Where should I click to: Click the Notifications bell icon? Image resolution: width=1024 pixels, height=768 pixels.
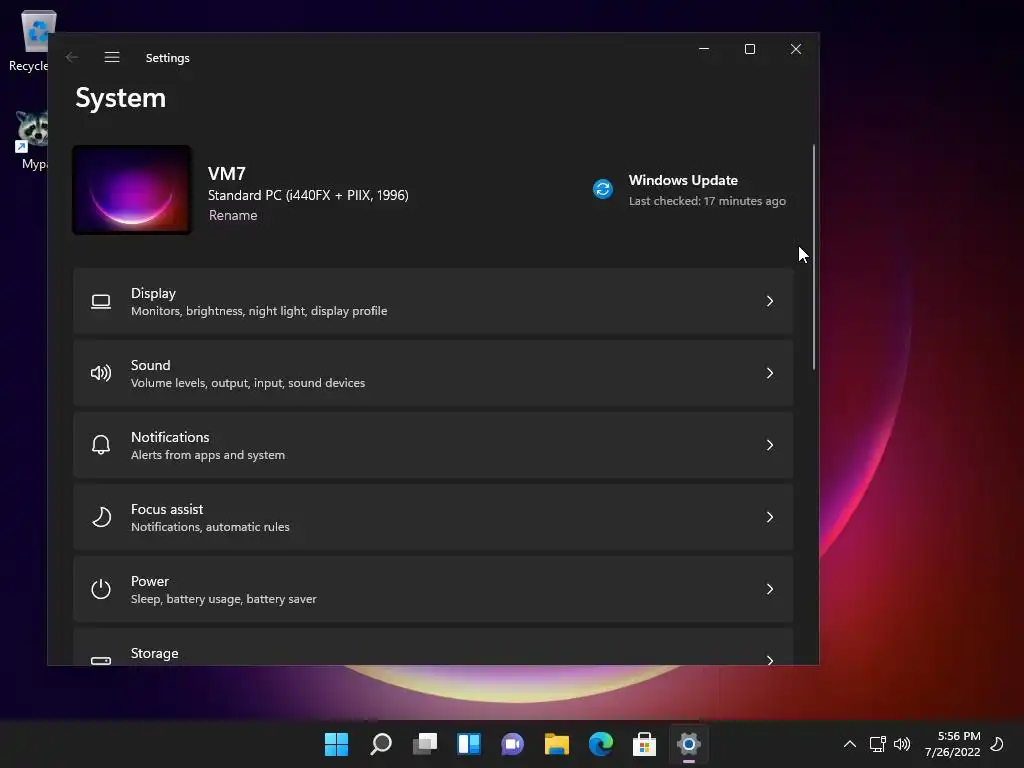(101, 445)
